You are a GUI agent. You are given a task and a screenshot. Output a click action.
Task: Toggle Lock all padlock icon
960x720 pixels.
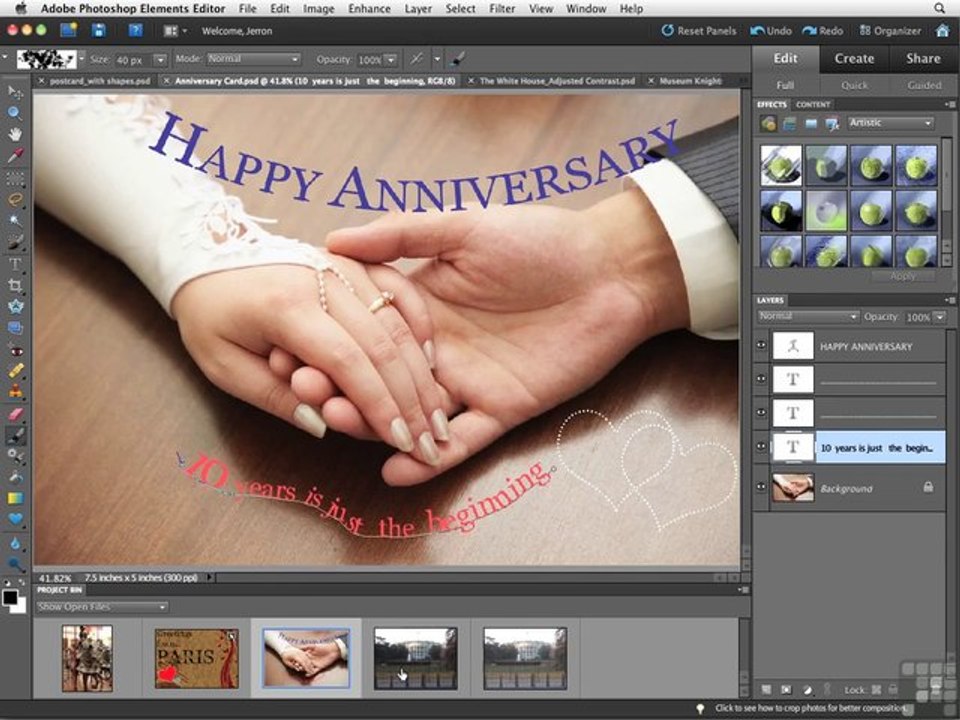click(x=893, y=689)
